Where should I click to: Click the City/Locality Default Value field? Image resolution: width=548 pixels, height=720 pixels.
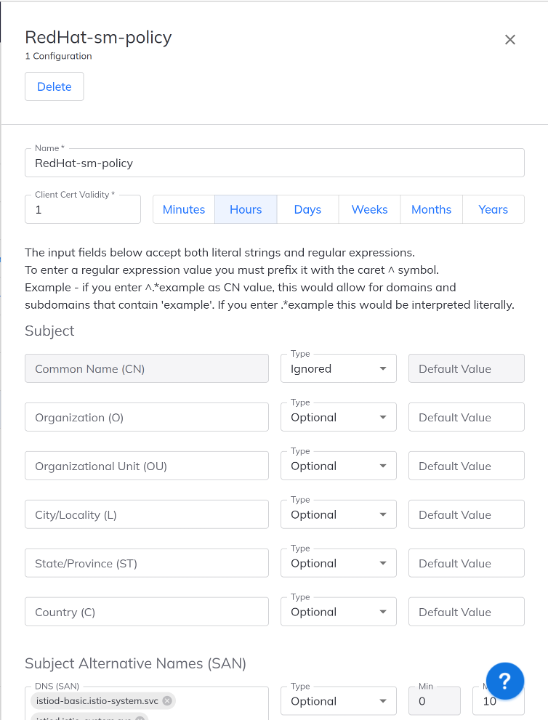pyautogui.click(x=466, y=515)
